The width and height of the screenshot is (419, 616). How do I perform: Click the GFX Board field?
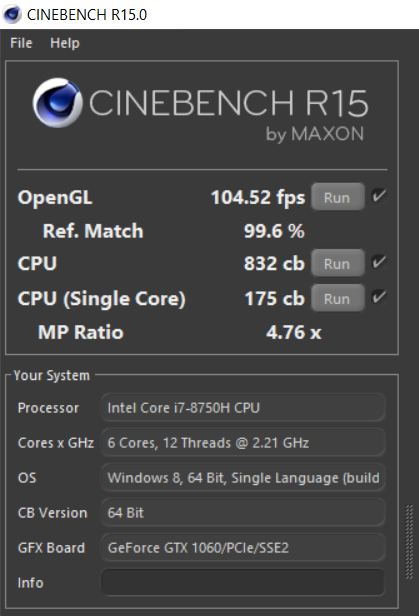tap(243, 548)
